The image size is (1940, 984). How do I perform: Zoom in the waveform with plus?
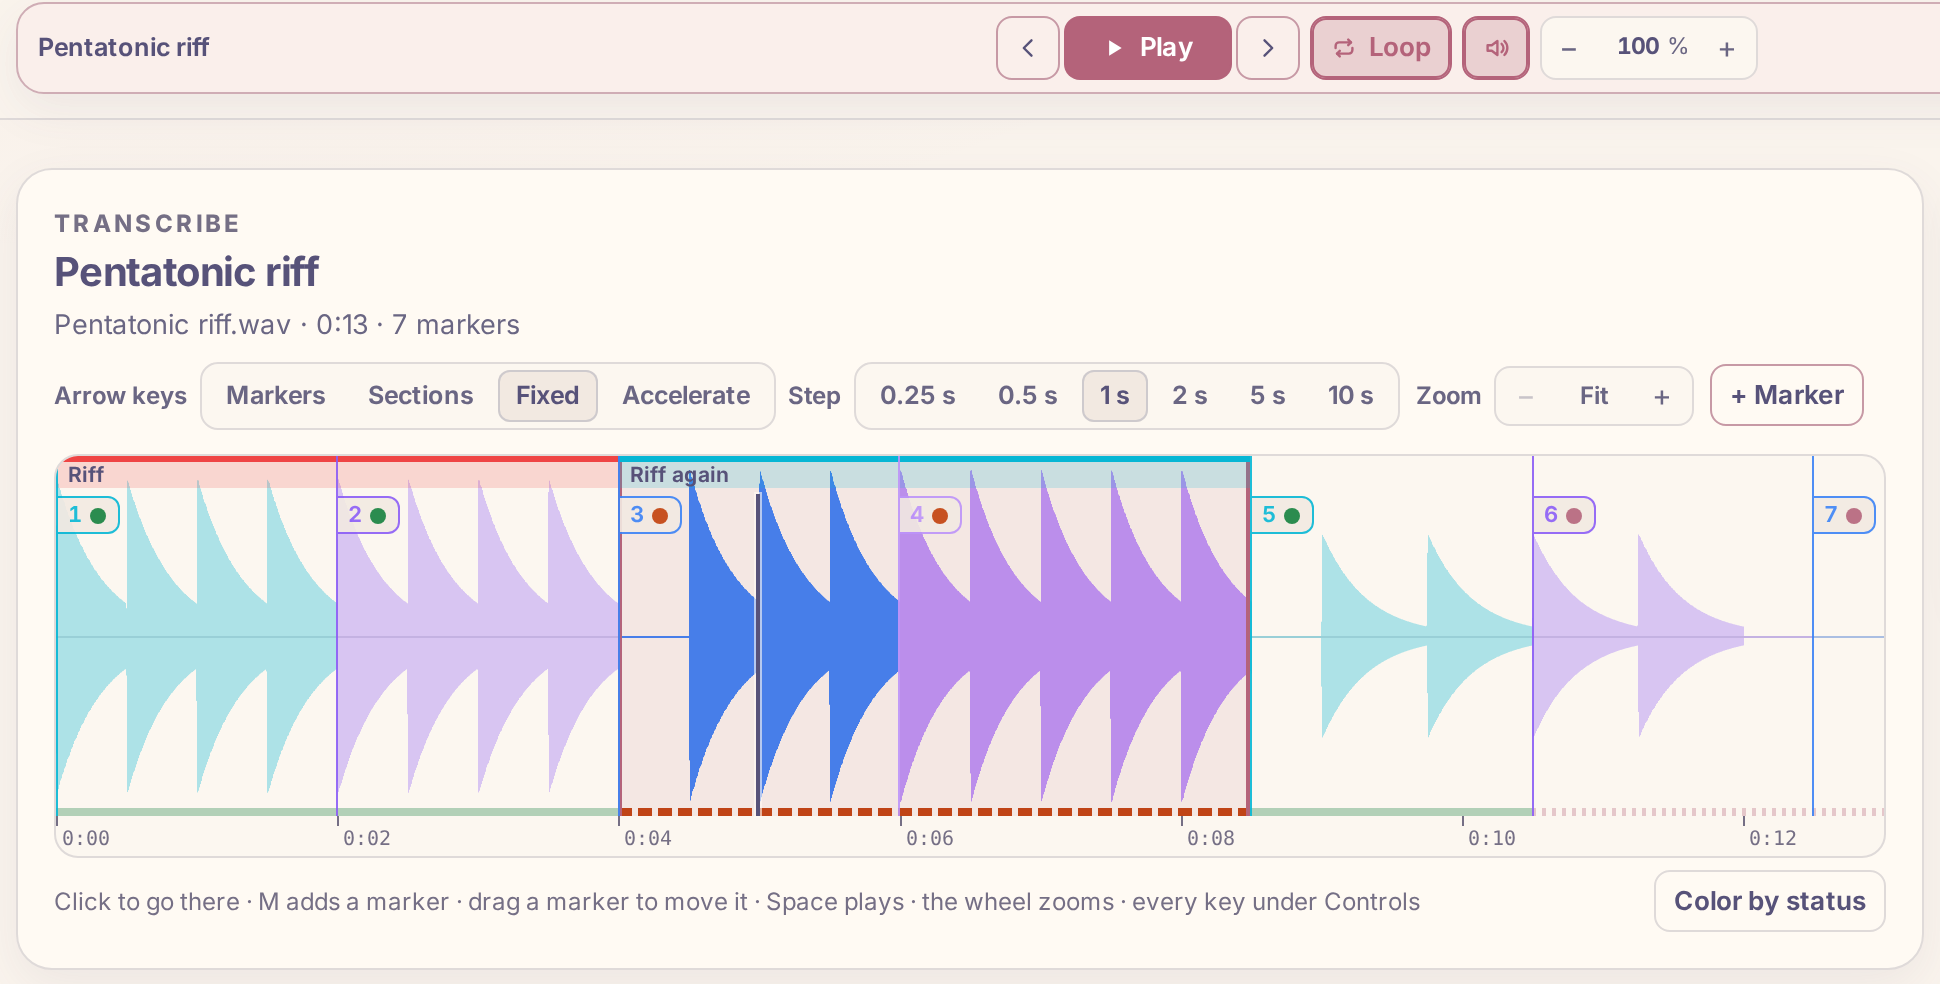coord(1662,397)
